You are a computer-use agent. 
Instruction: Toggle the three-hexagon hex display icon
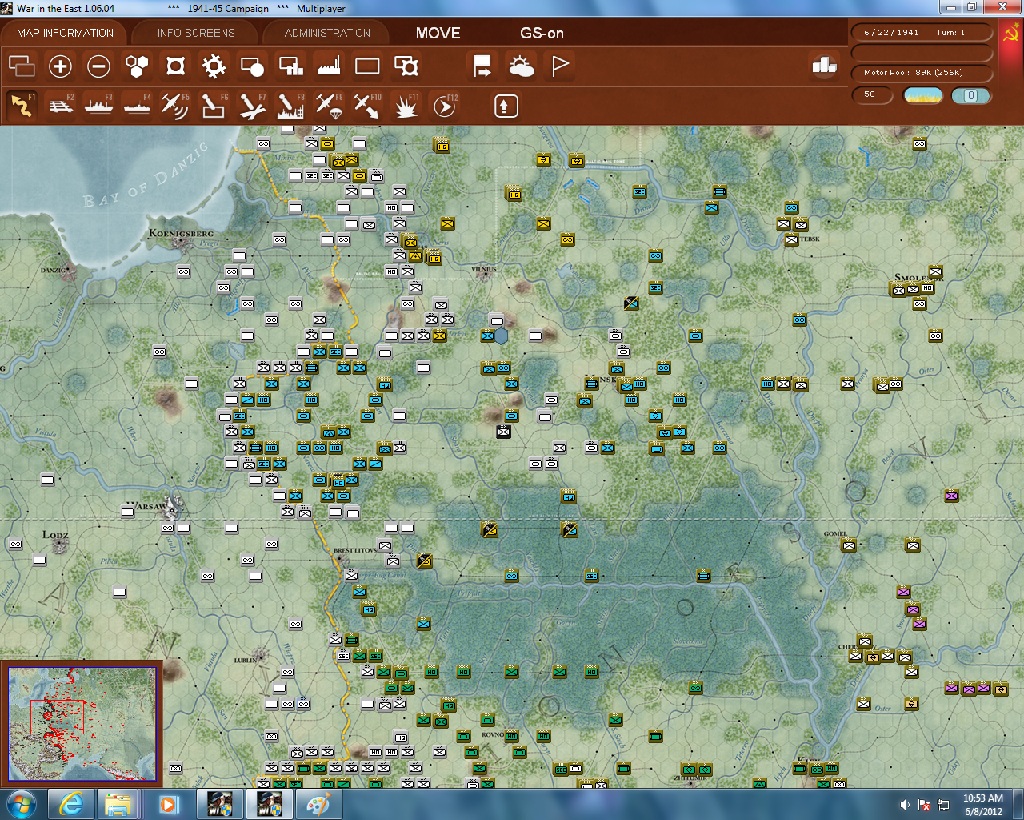(137, 66)
